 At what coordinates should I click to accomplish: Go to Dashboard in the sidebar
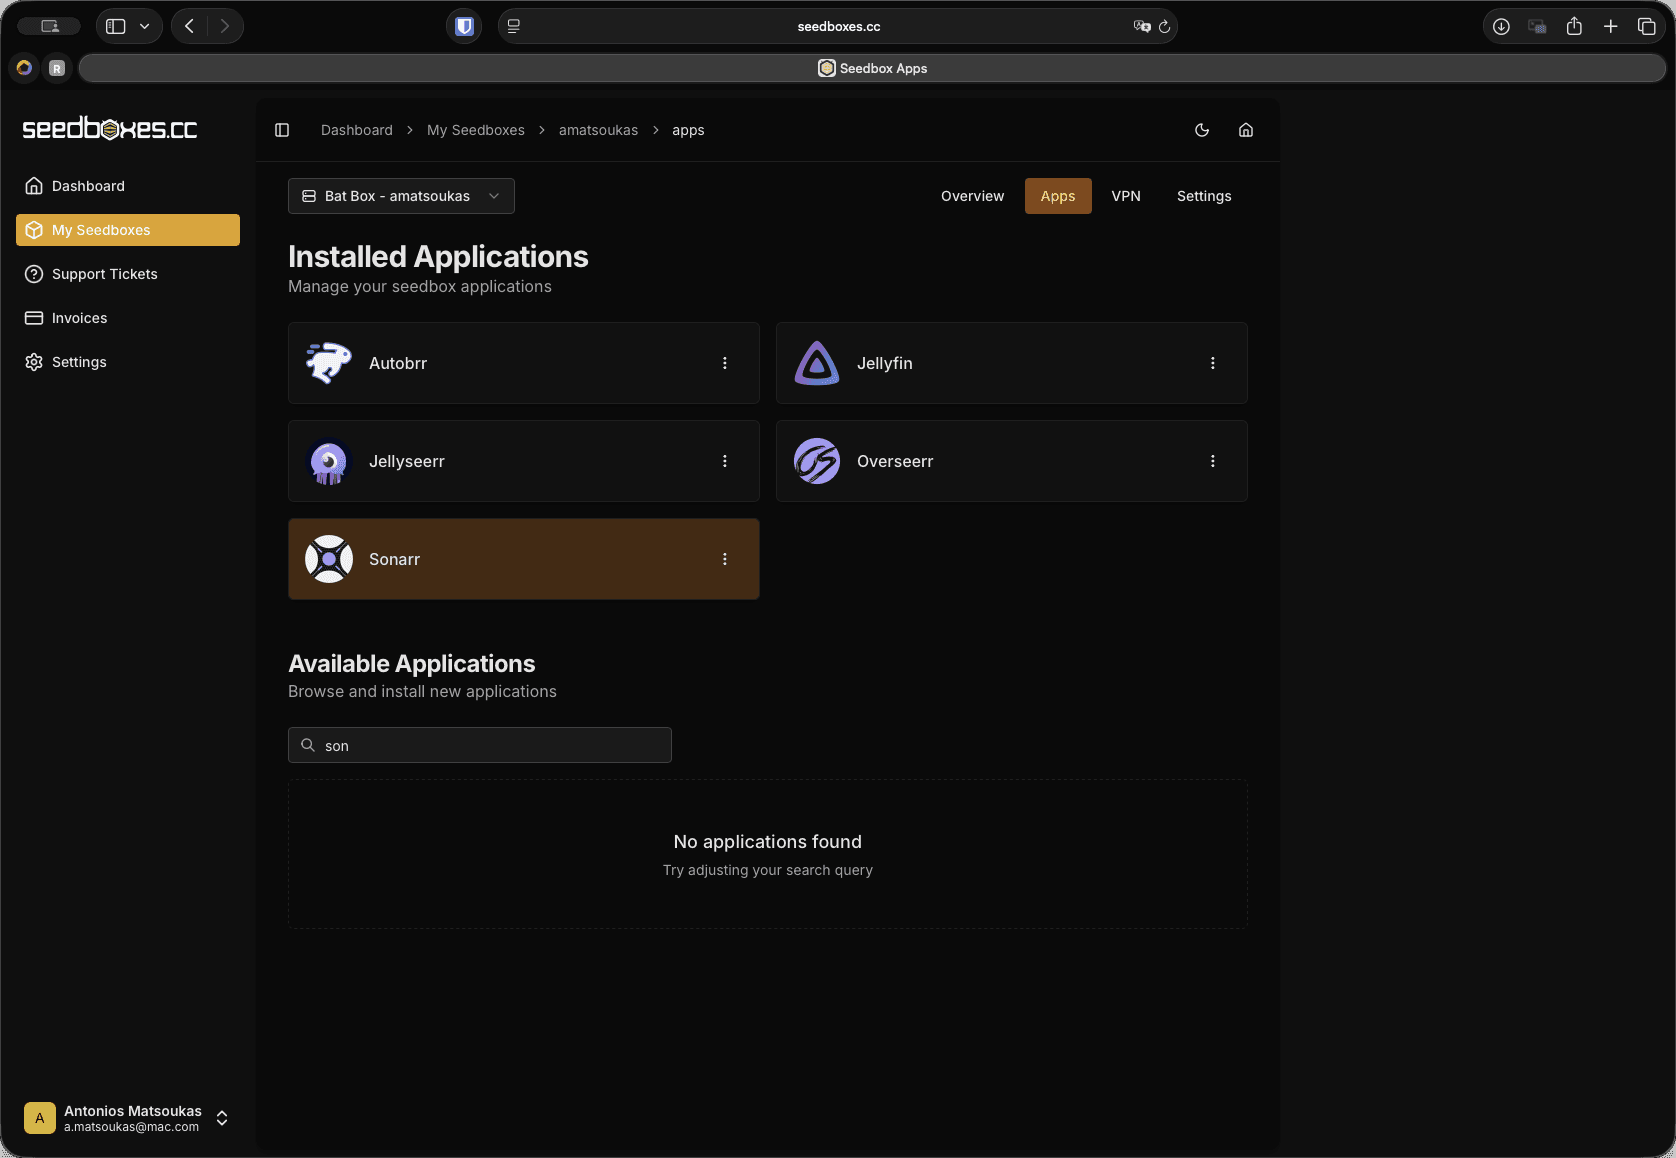128,186
